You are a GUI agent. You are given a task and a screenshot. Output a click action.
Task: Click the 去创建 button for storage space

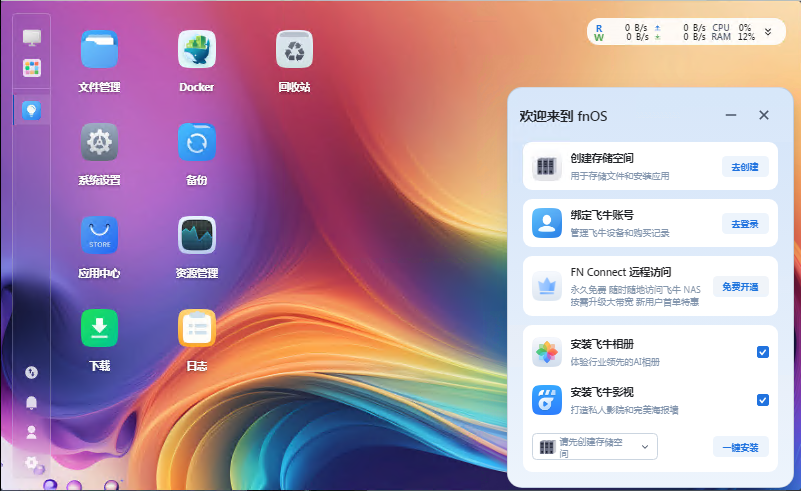(x=745, y=167)
